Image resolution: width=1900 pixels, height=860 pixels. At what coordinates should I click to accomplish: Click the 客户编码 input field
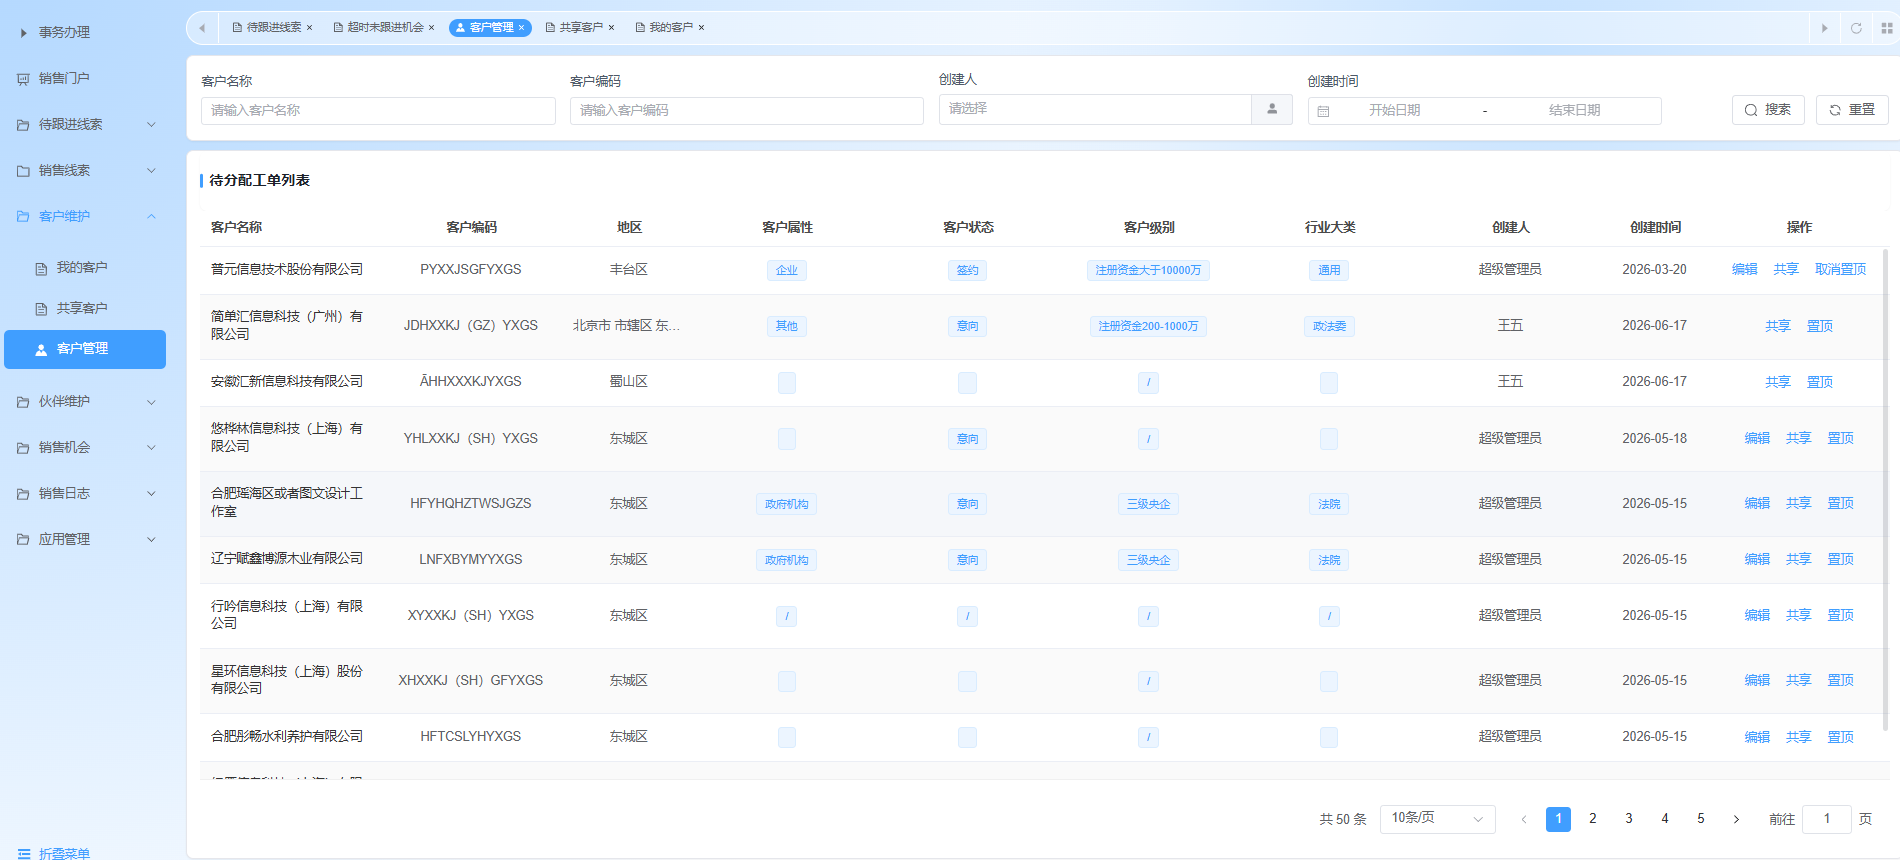(746, 111)
